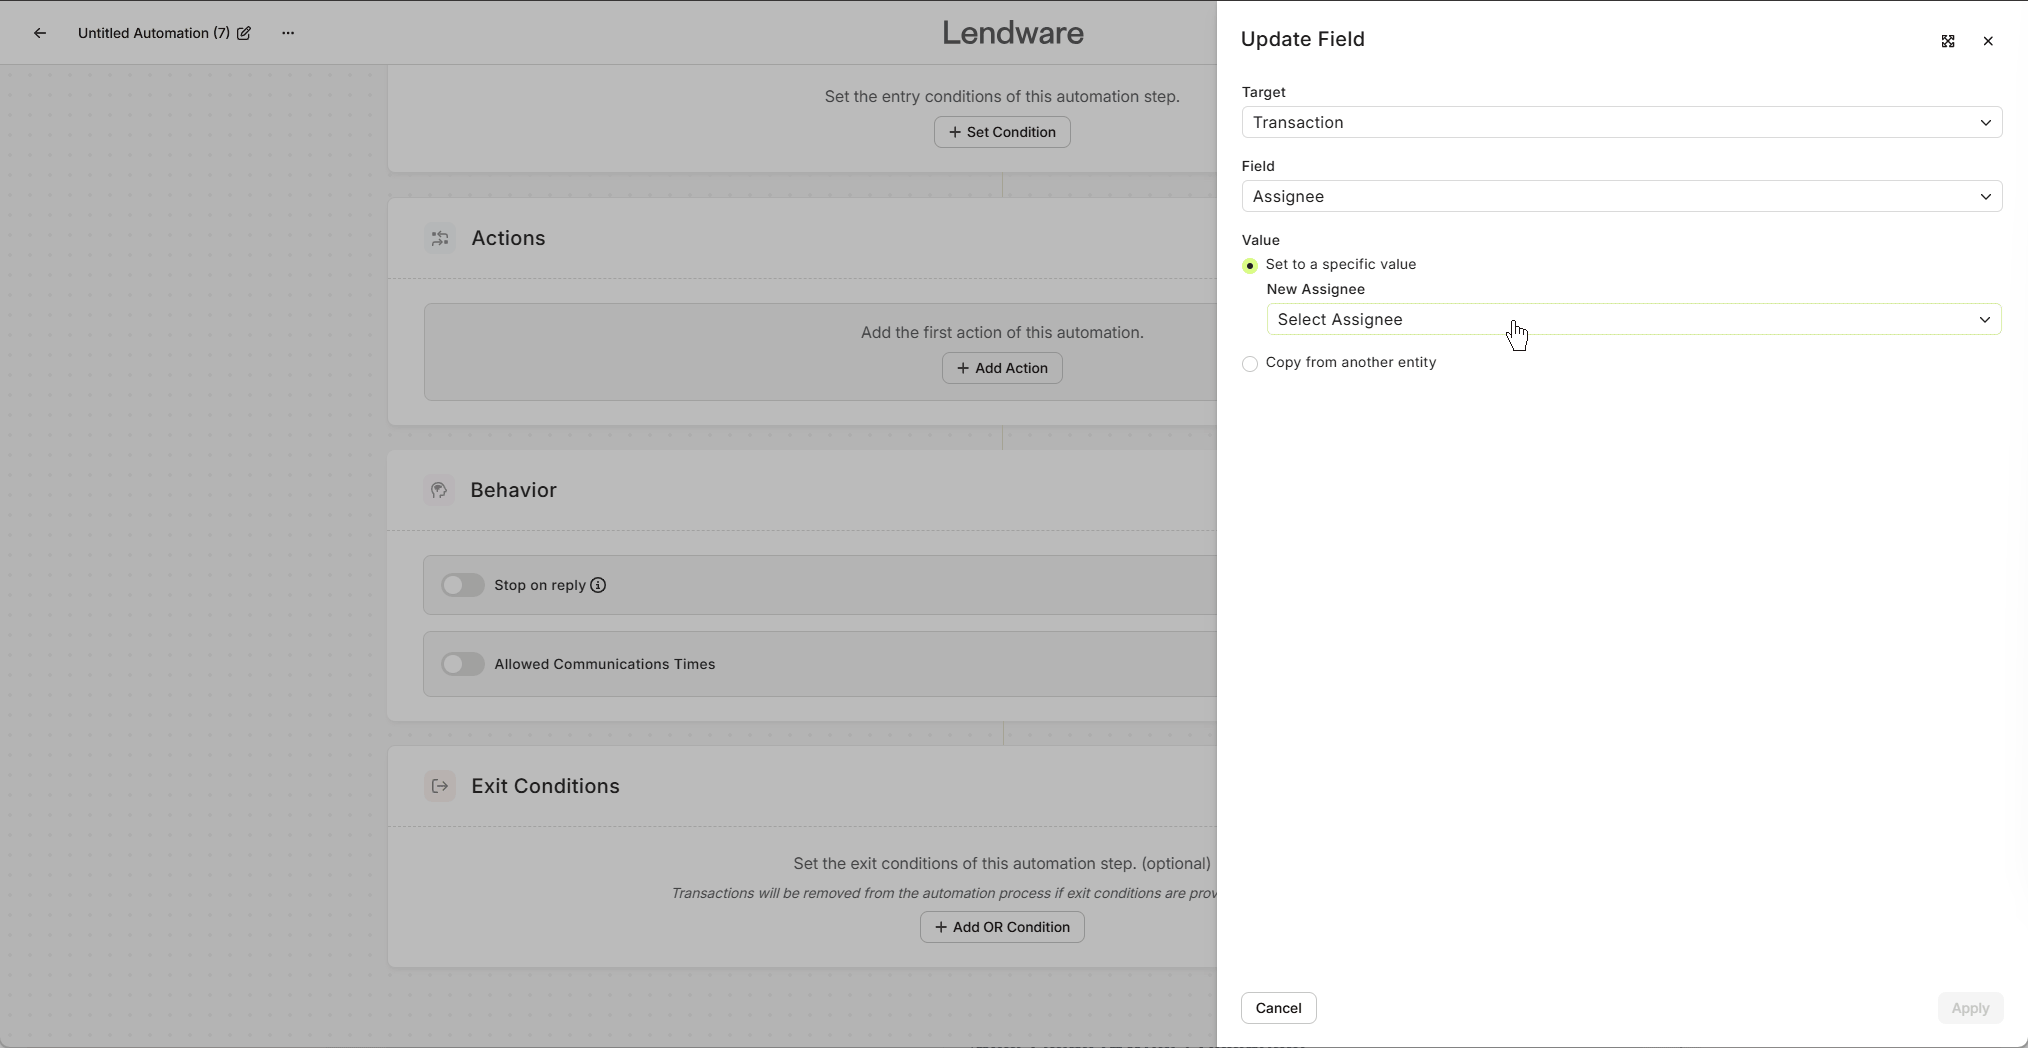Turn on Allowed Communications Times
This screenshot has height=1048, width=2028.
tap(462, 664)
